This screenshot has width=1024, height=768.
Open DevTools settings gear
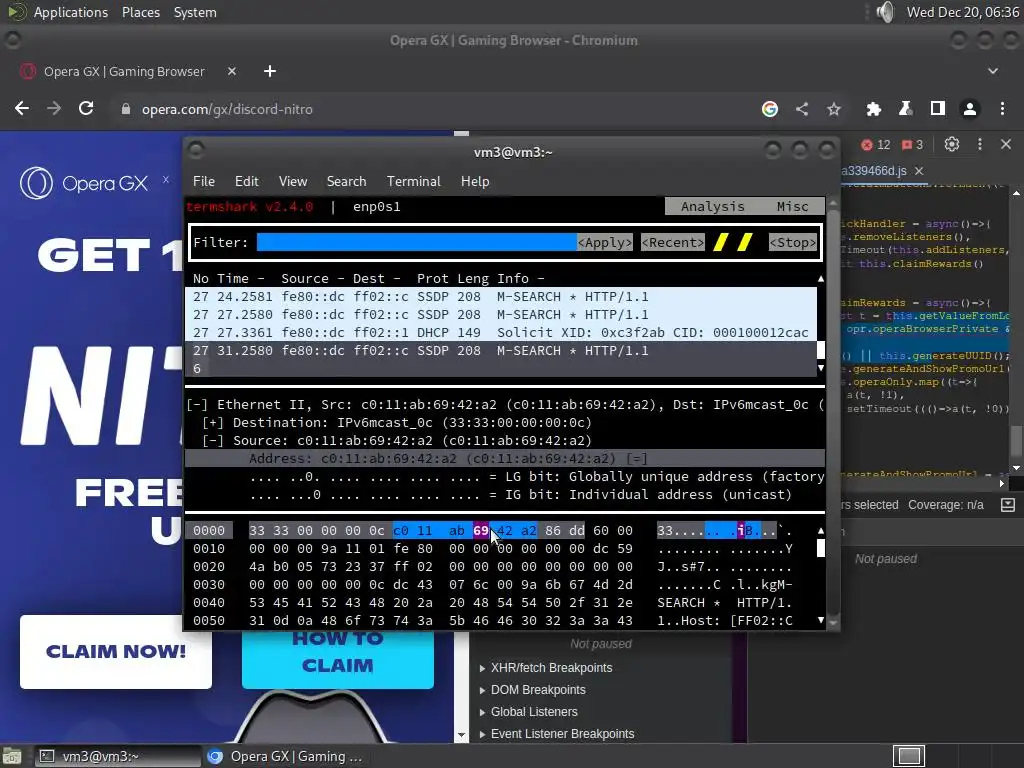952,144
